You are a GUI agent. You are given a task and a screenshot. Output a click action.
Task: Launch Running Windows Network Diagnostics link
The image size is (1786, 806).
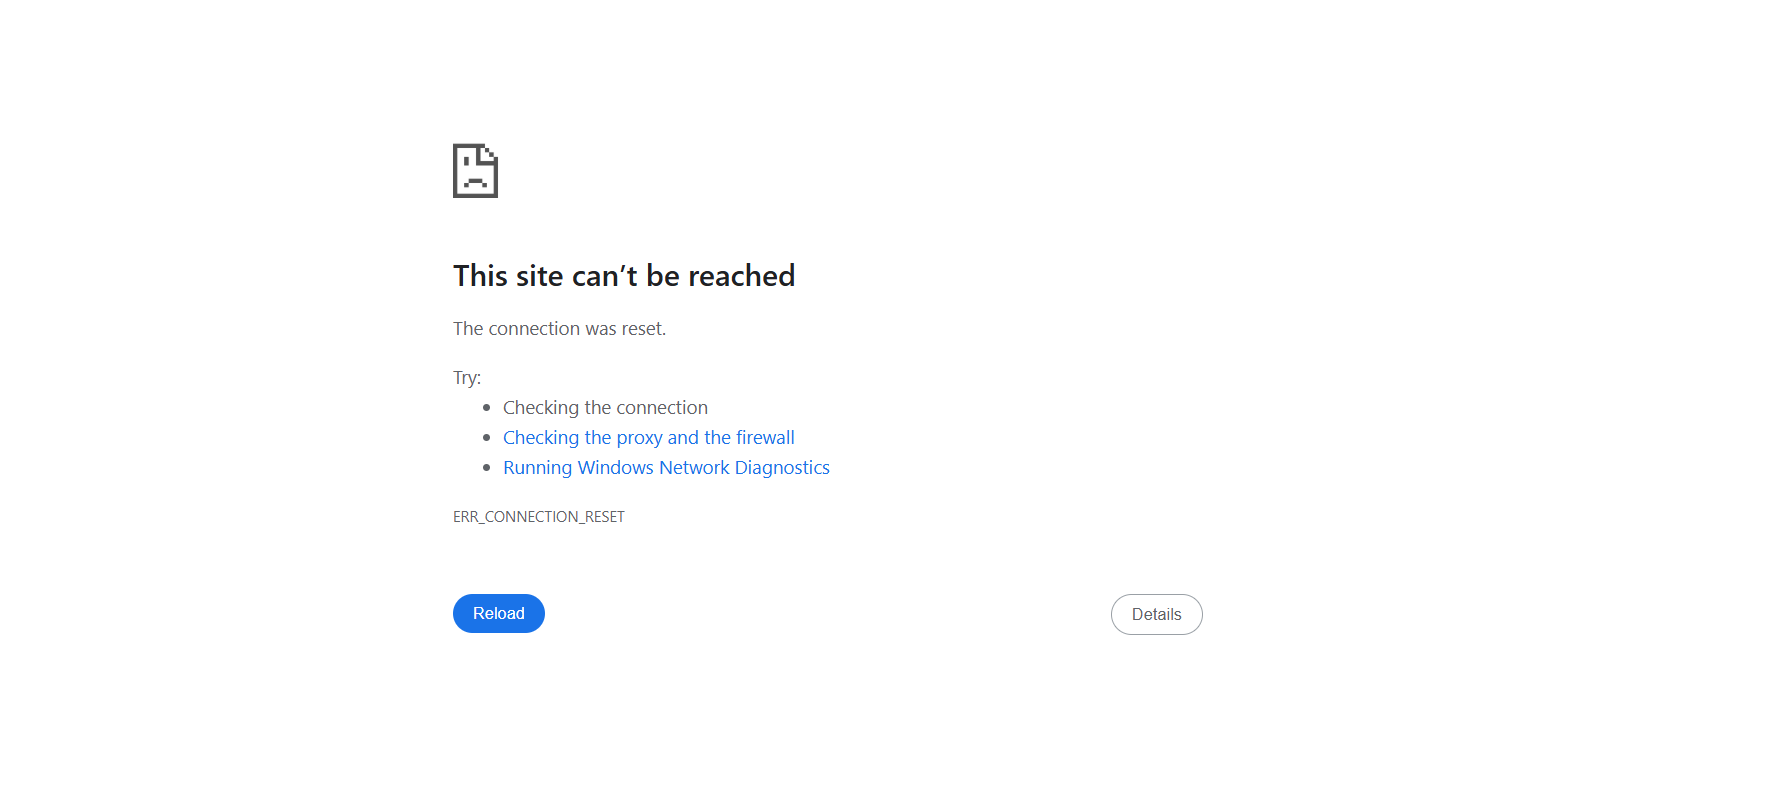pos(666,467)
